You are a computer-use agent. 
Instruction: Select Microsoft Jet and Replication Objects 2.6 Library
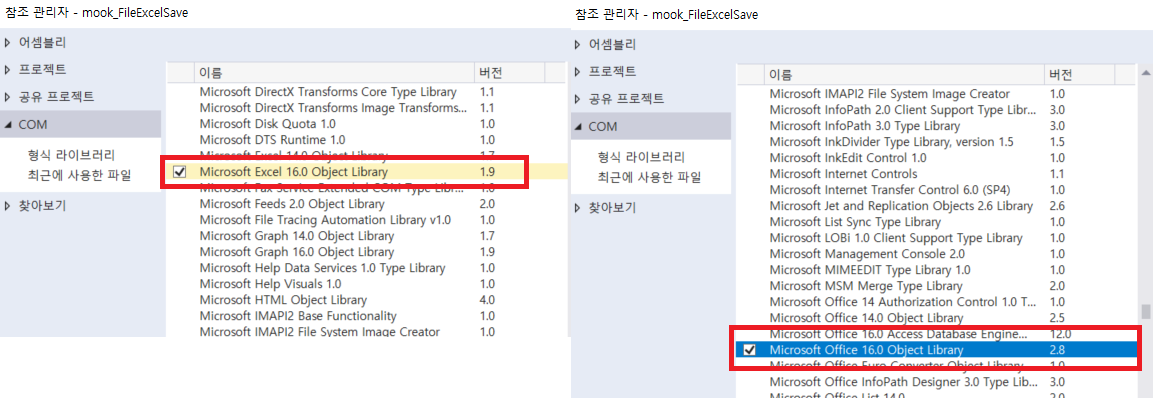click(901, 206)
